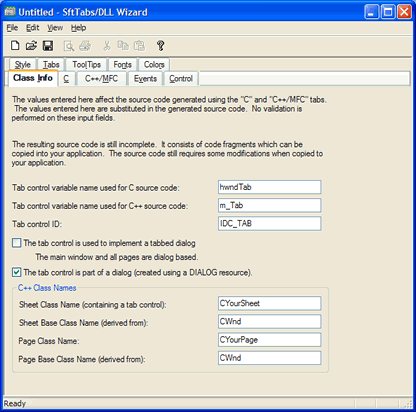
Task: Click the New document toolbar icon
Action: (x=15, y=45)
